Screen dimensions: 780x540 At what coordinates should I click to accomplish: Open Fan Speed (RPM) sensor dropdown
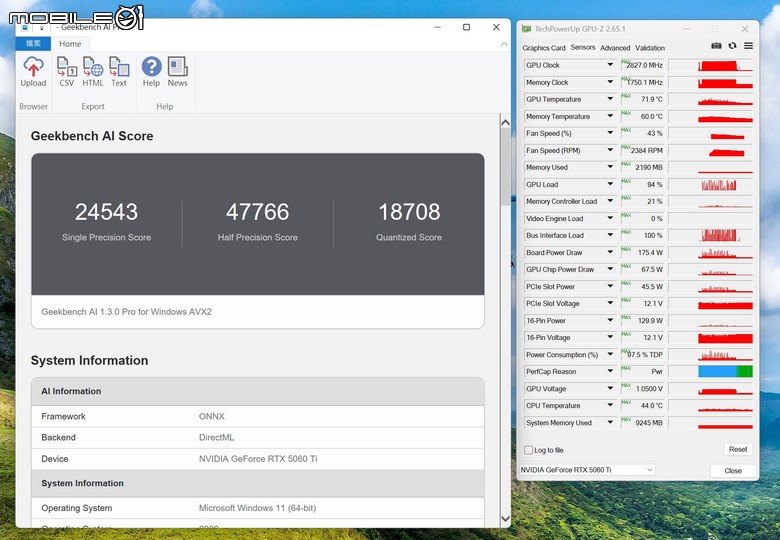tap(610, 150)
